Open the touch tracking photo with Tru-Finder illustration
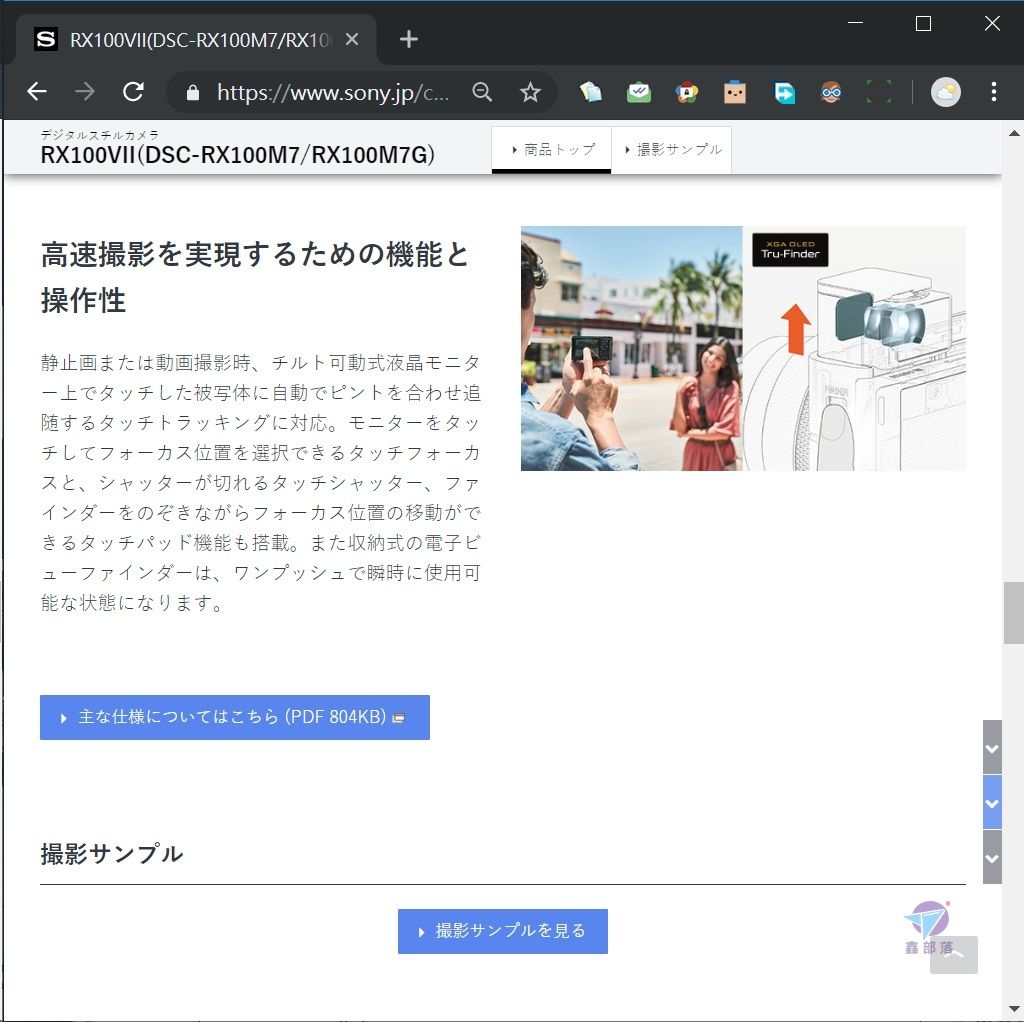The height and width of the screenshot is (1022, 1024). pos(743,348)
